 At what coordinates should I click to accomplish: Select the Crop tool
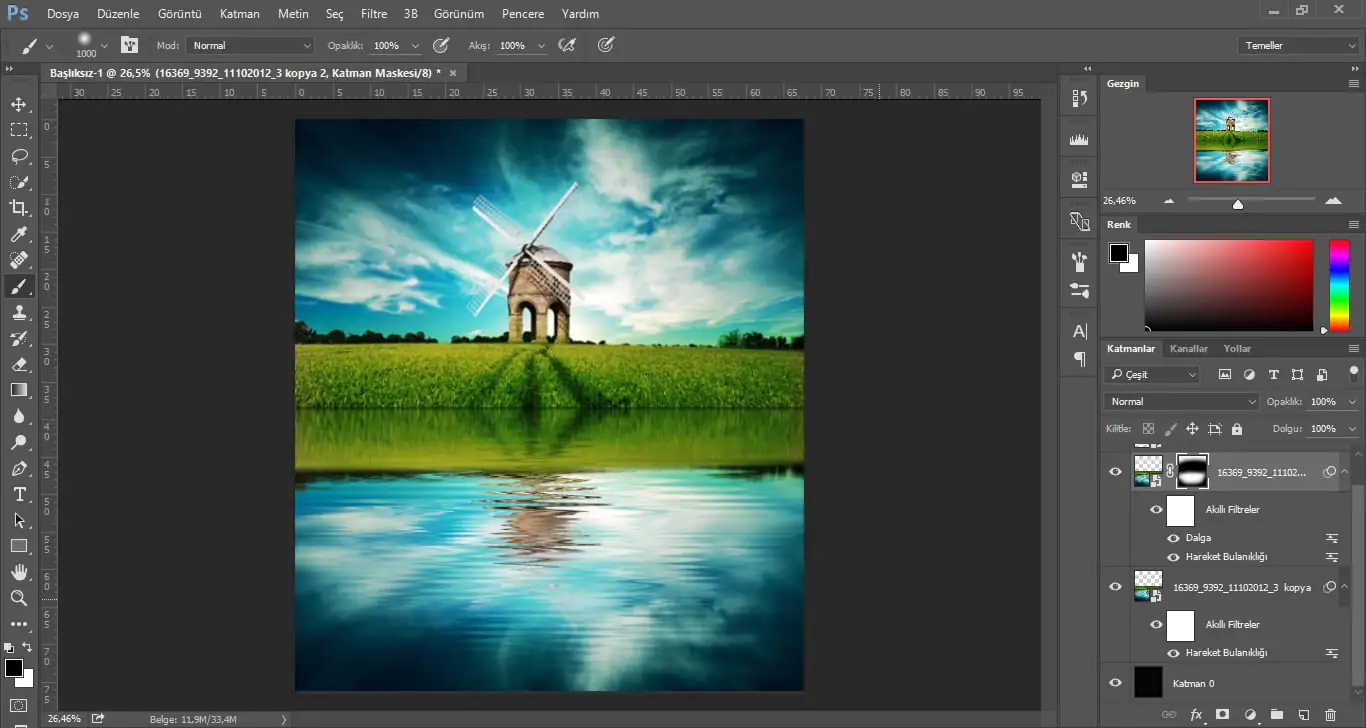(19, 208)
